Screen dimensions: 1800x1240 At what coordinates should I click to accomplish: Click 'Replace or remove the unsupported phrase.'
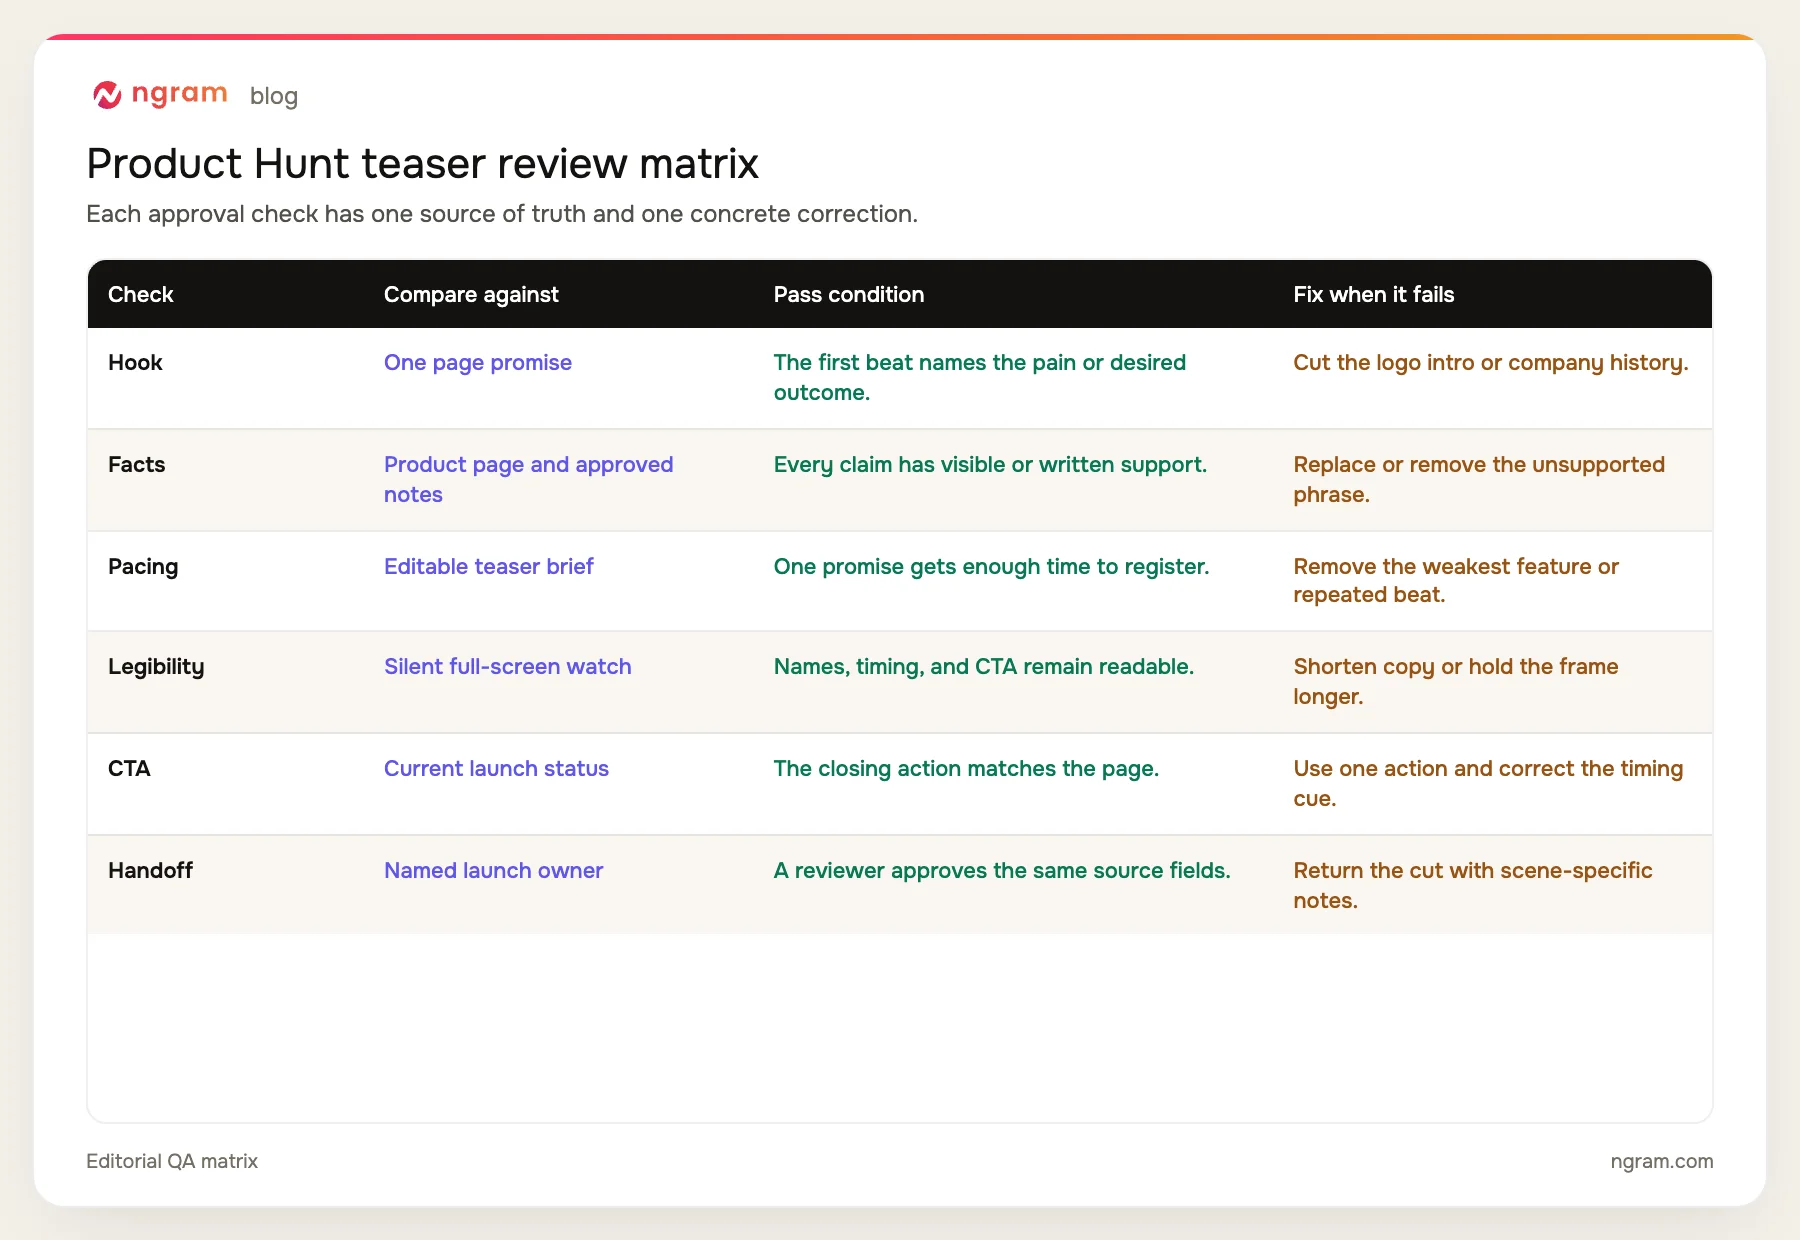pos(1479,479)
